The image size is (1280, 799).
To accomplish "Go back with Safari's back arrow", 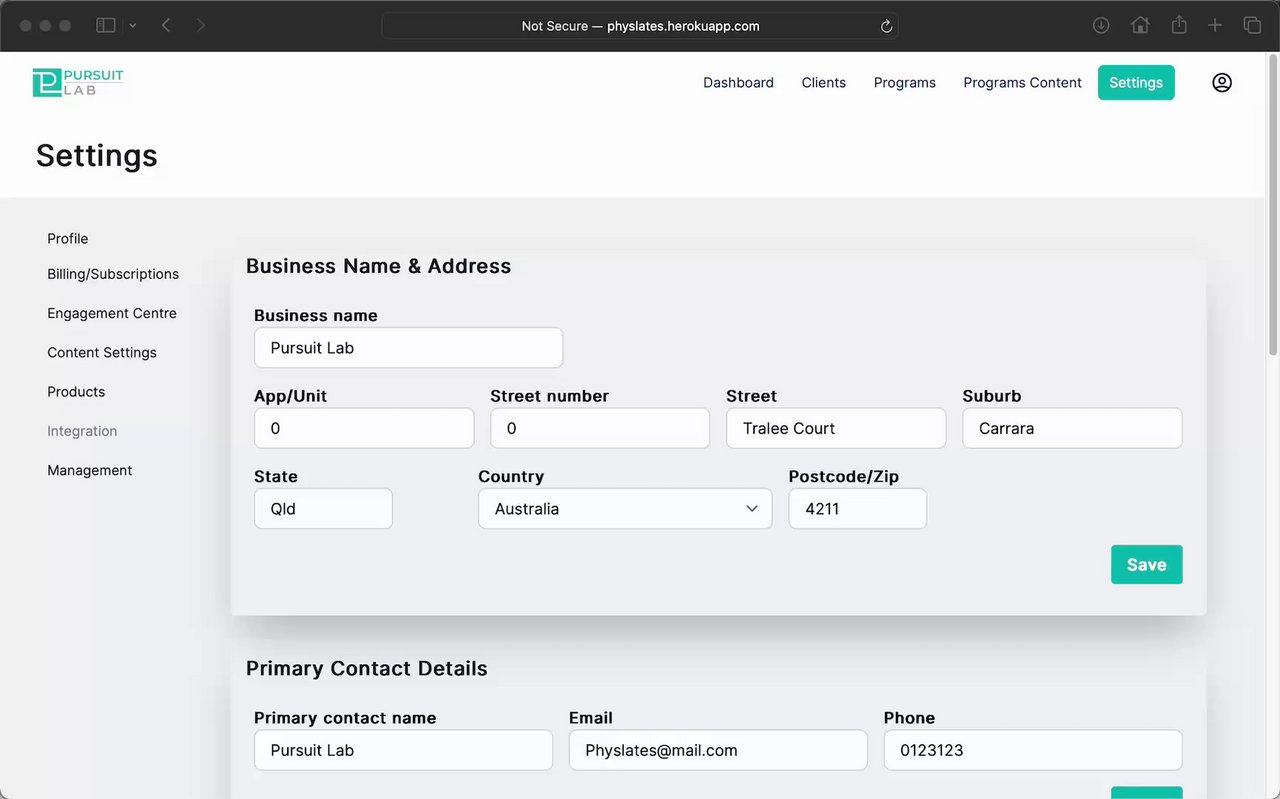I will tap(166, 26).
